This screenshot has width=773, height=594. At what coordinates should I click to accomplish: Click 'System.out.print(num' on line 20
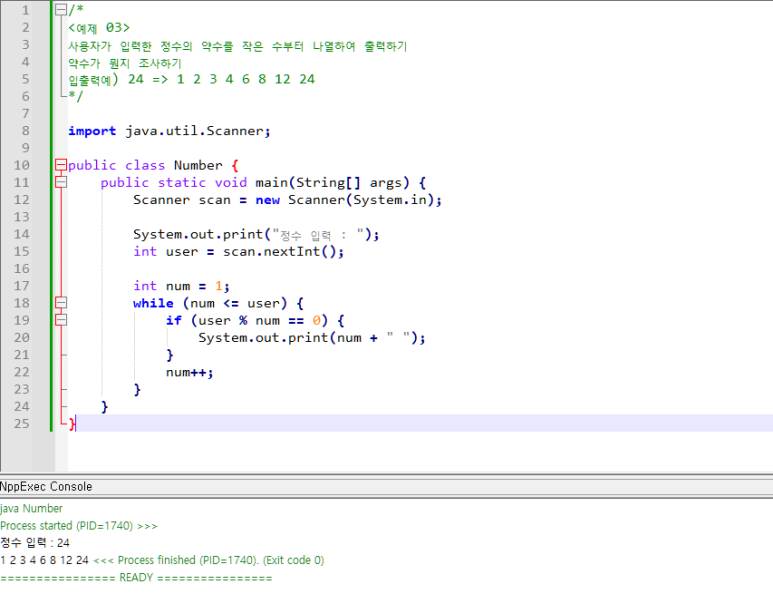tap(280, 338)
